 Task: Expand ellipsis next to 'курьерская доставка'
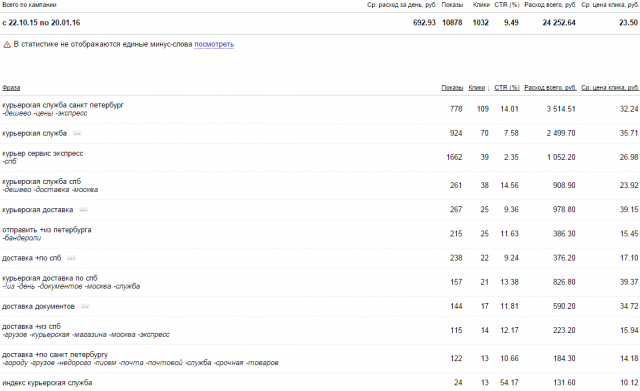pyautogui.click(x=83, y=210)
